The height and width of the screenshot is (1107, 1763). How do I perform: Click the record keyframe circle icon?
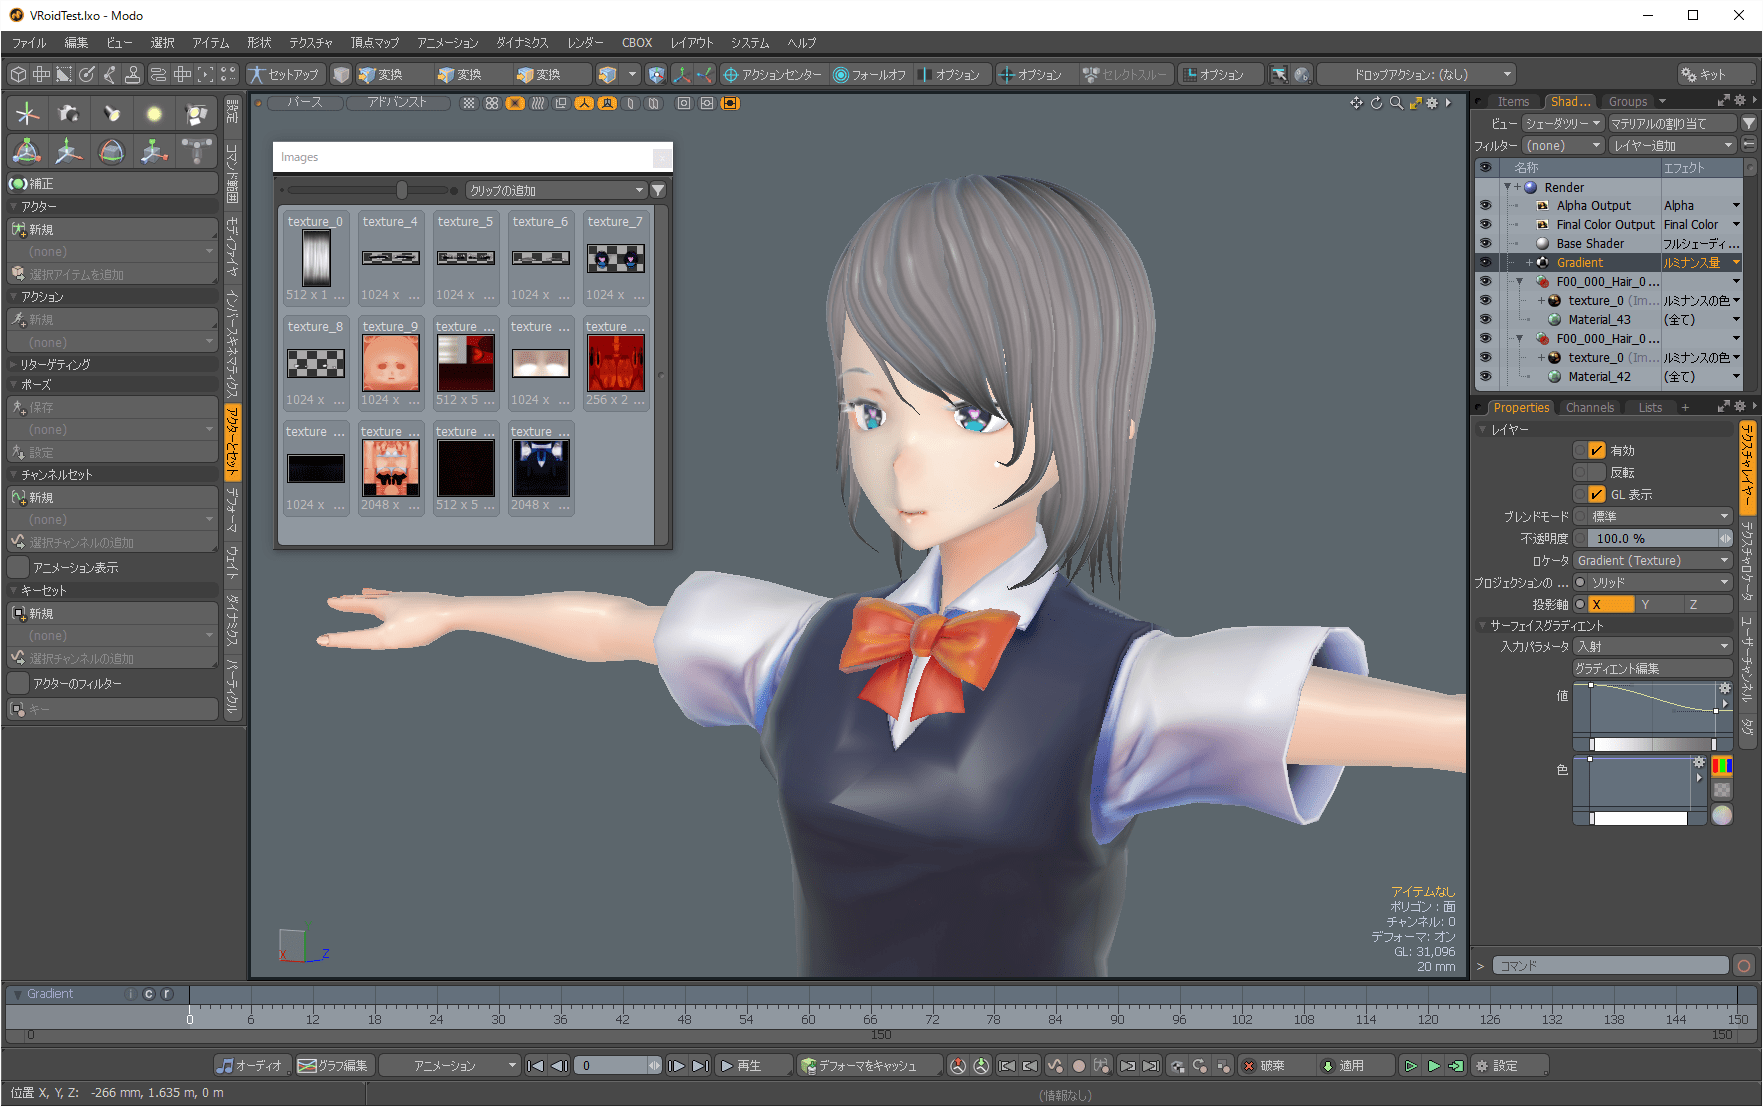click(x=1078, y=1066)
